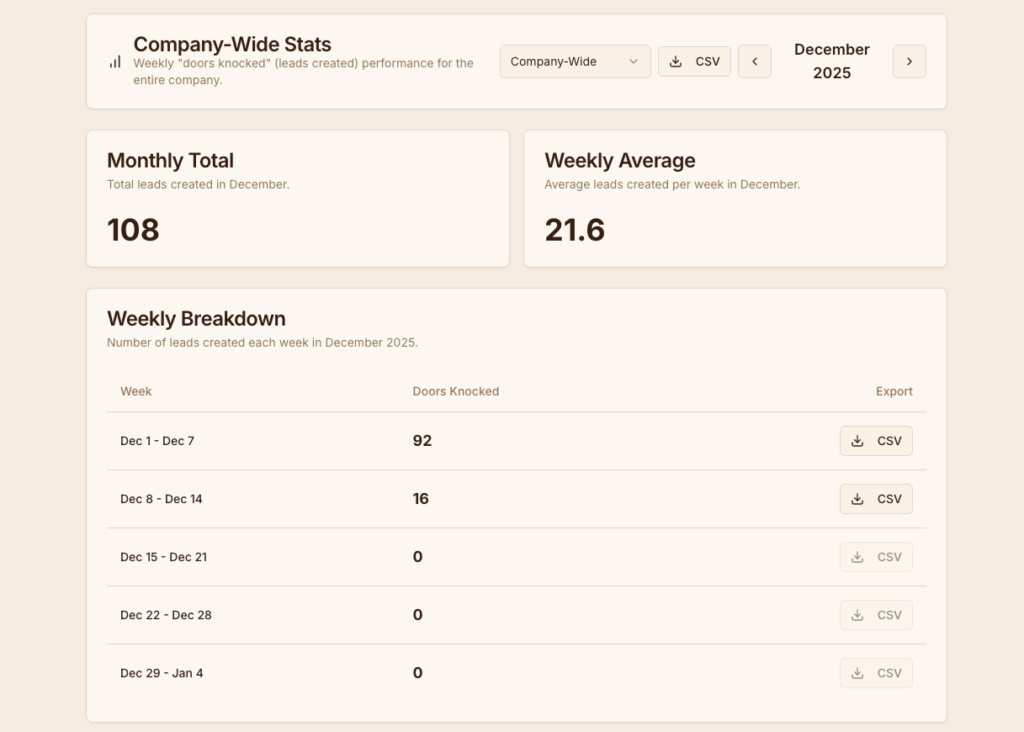Click the Company-Wide Stats title
1024x732 pixels.
coord(232,44)
